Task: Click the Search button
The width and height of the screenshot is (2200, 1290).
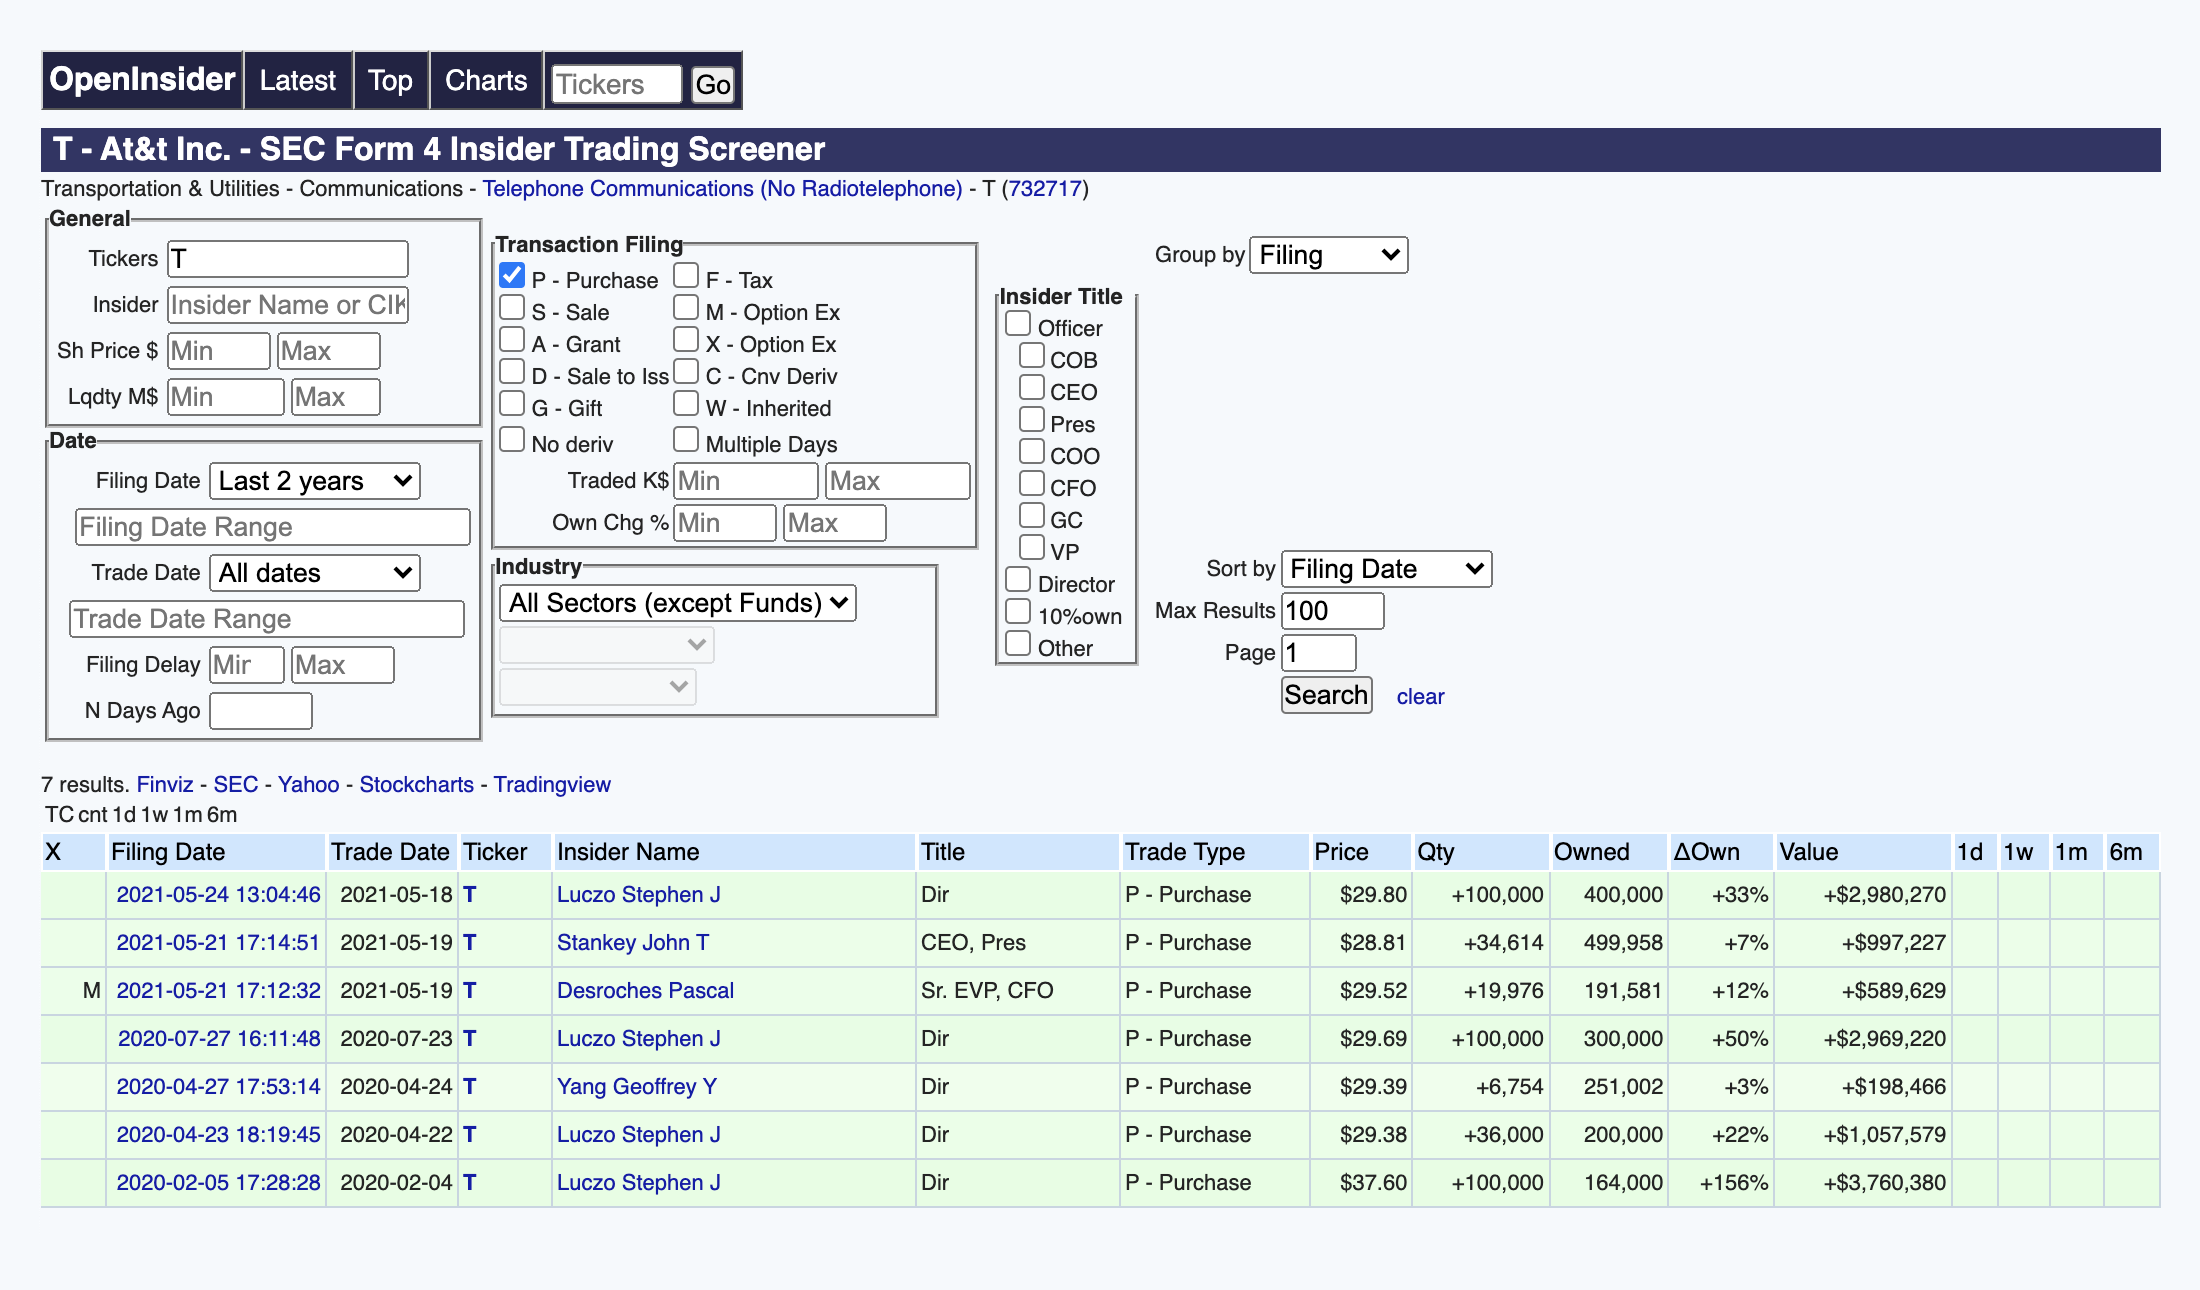Action: click(1326, 695)
